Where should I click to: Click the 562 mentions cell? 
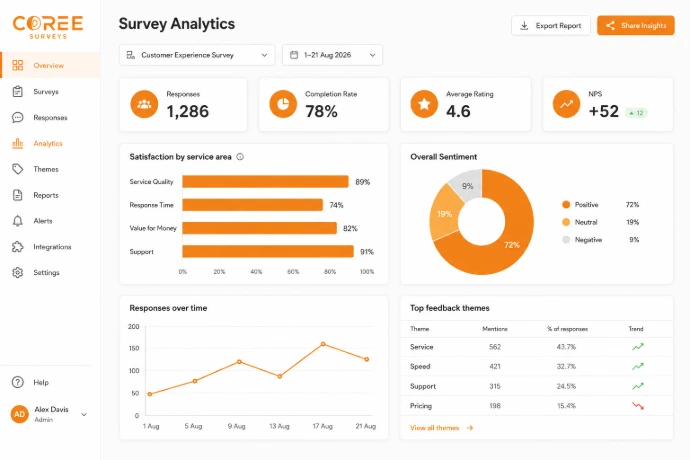click(x=495, y=347)
